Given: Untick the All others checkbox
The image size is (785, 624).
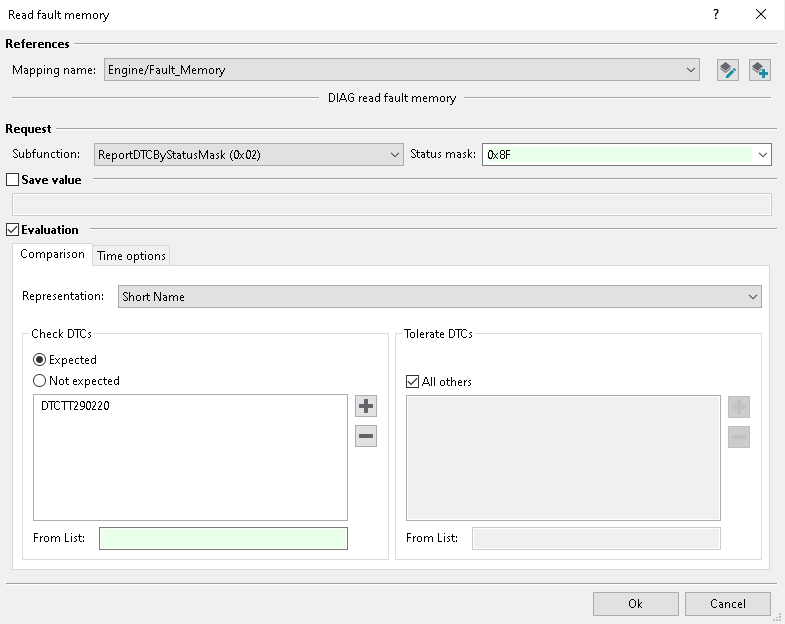Looking at the screenshot, I should tap(412, 382).
